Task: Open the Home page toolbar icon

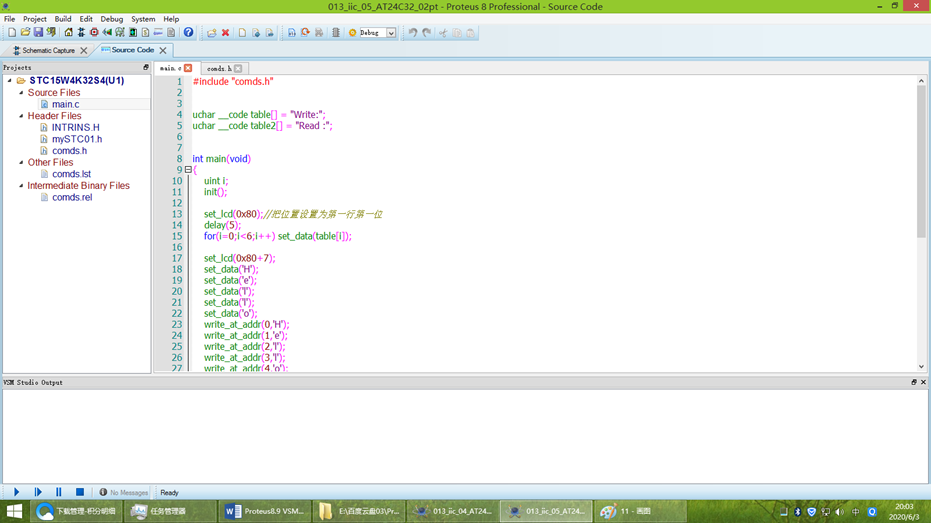Action: coord(68,33)
